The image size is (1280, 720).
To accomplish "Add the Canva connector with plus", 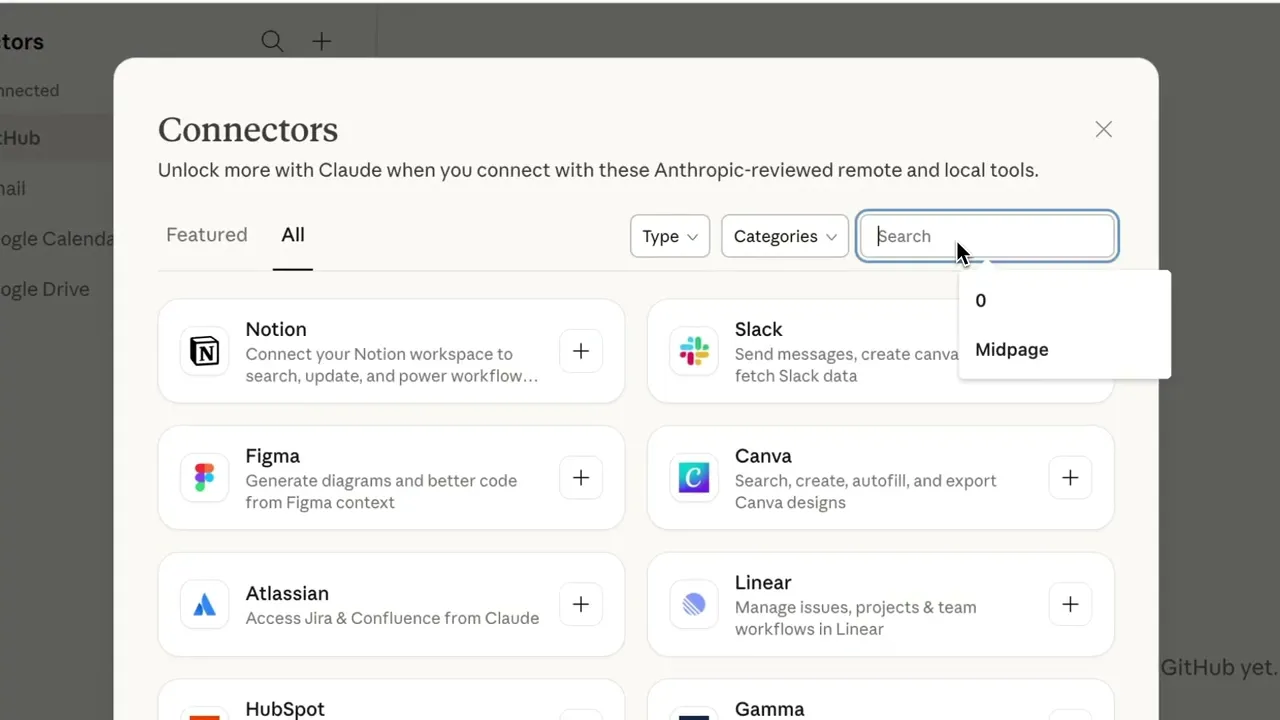I will 1070,478.
